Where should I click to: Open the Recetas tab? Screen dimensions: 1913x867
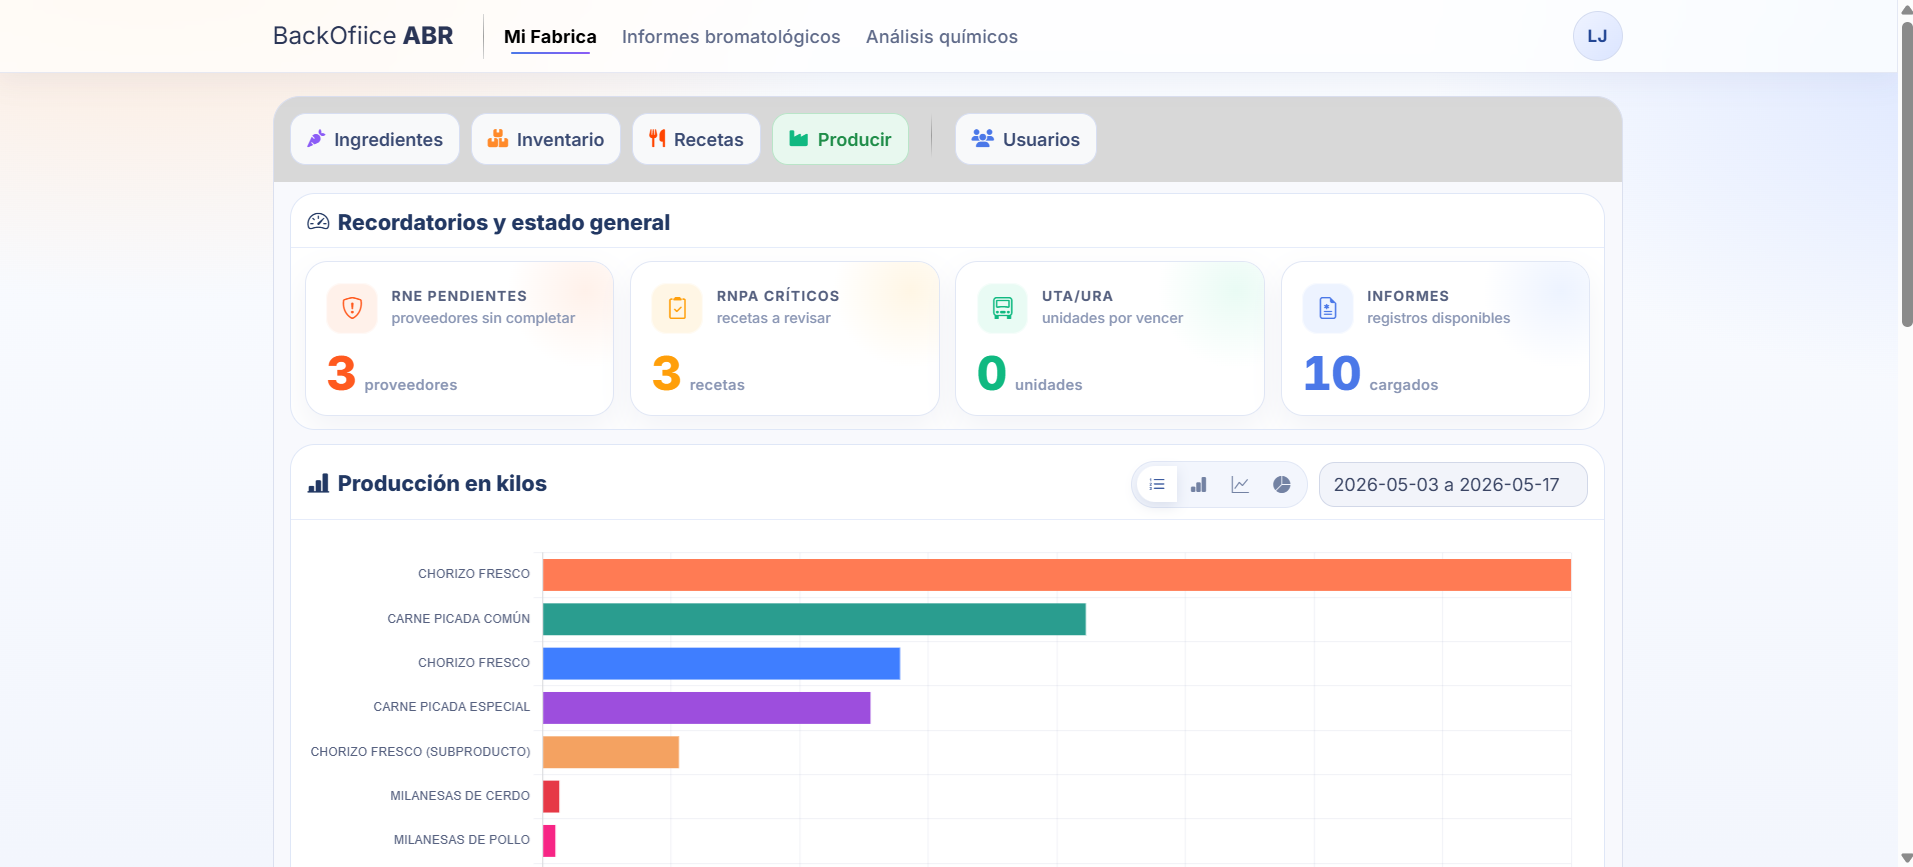696,139
